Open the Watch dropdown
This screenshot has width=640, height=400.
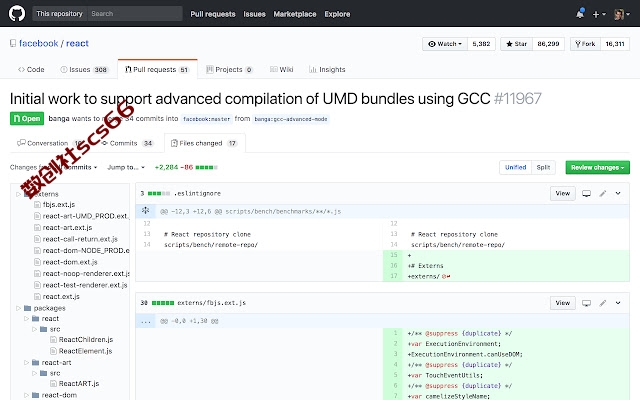444,44
